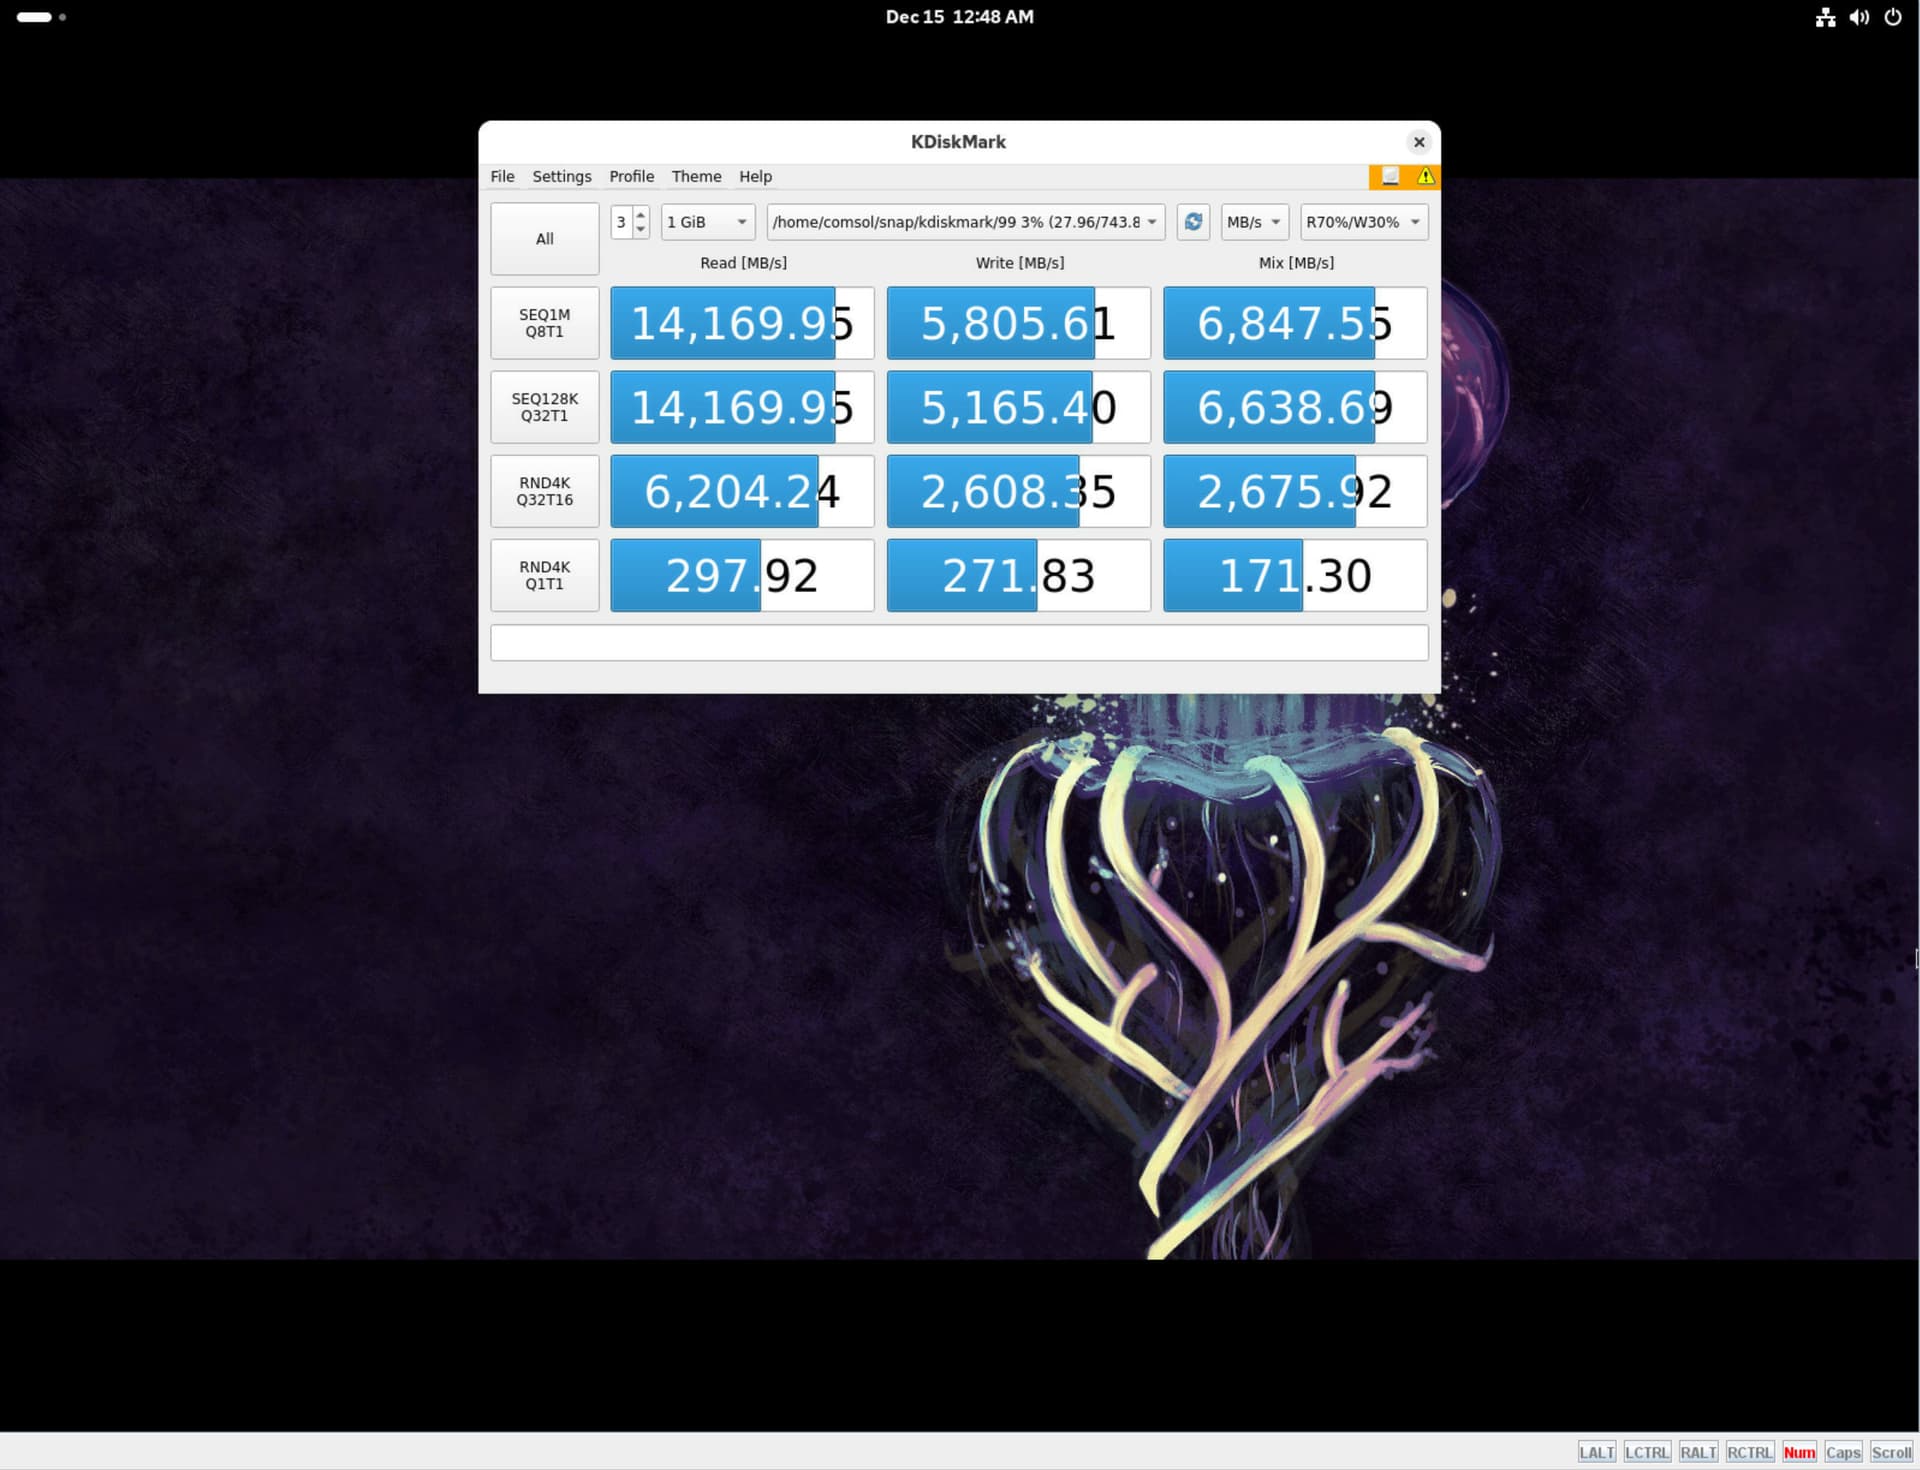Click the SEQ1M mix result 6,847.55
Image resolution: width=1920 pixels, height=1470 pixels.
(x=1295, y=323)
